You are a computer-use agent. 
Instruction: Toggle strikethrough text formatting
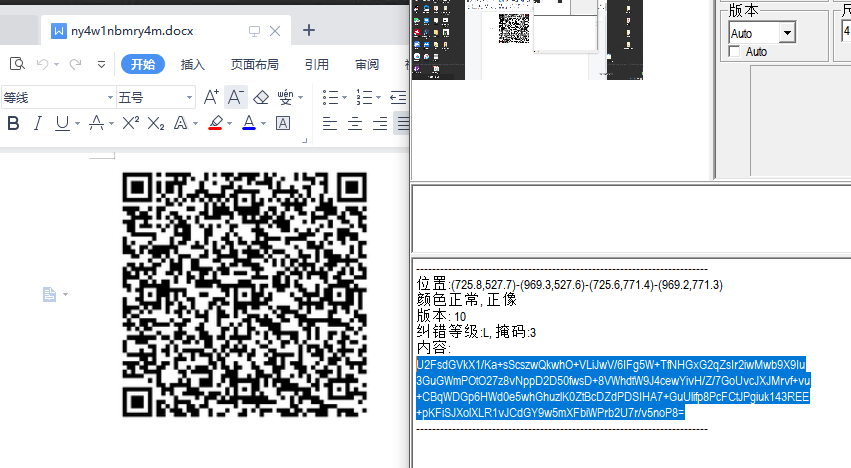pyautogui.click(x=97, y=124)
